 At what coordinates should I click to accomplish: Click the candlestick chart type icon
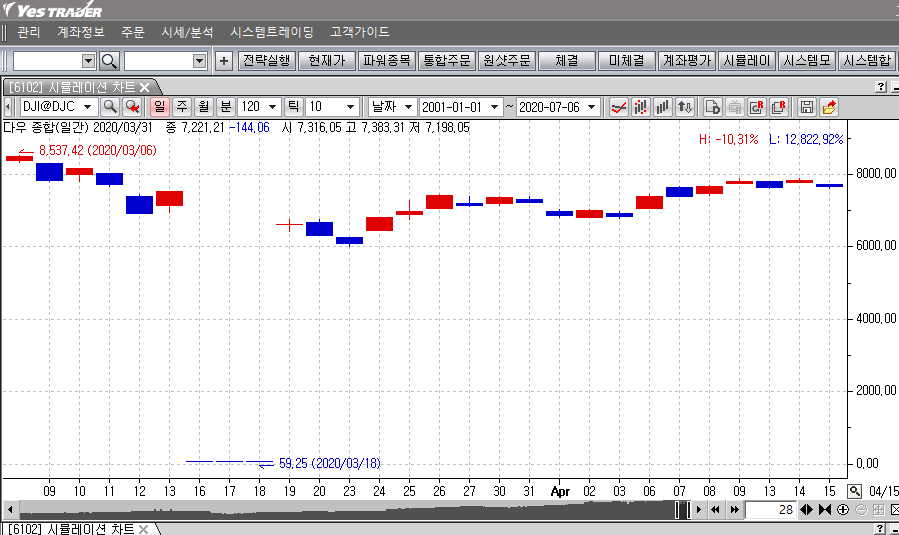click(x=640, y=106)
